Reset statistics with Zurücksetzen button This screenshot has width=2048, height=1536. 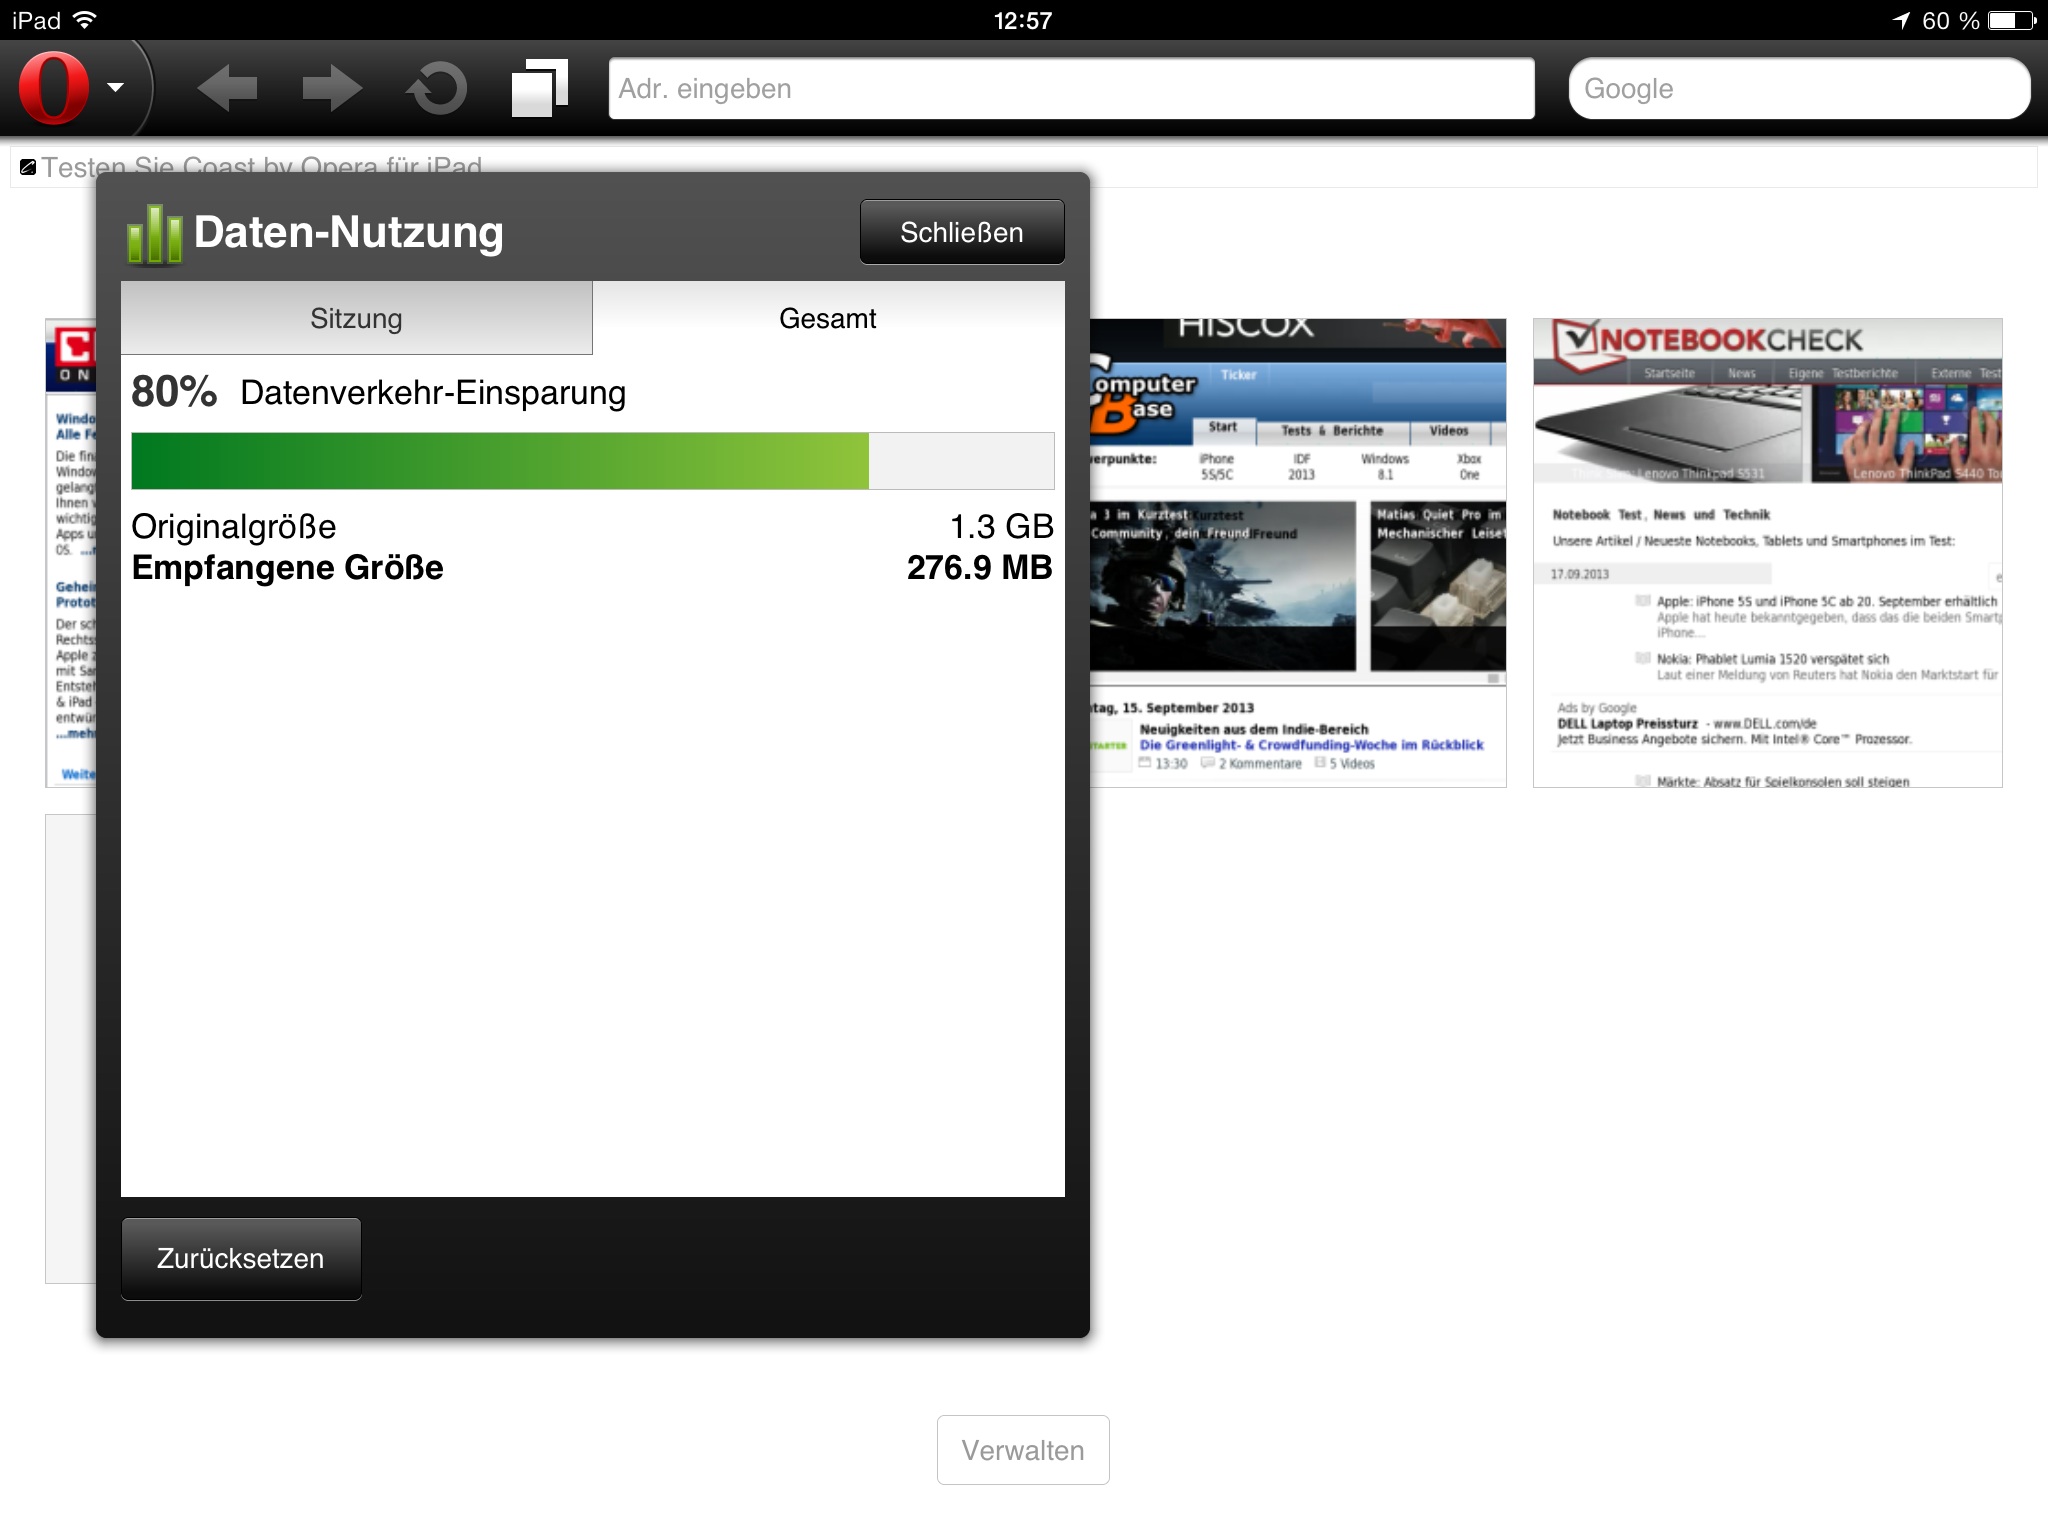[241, 1258]
